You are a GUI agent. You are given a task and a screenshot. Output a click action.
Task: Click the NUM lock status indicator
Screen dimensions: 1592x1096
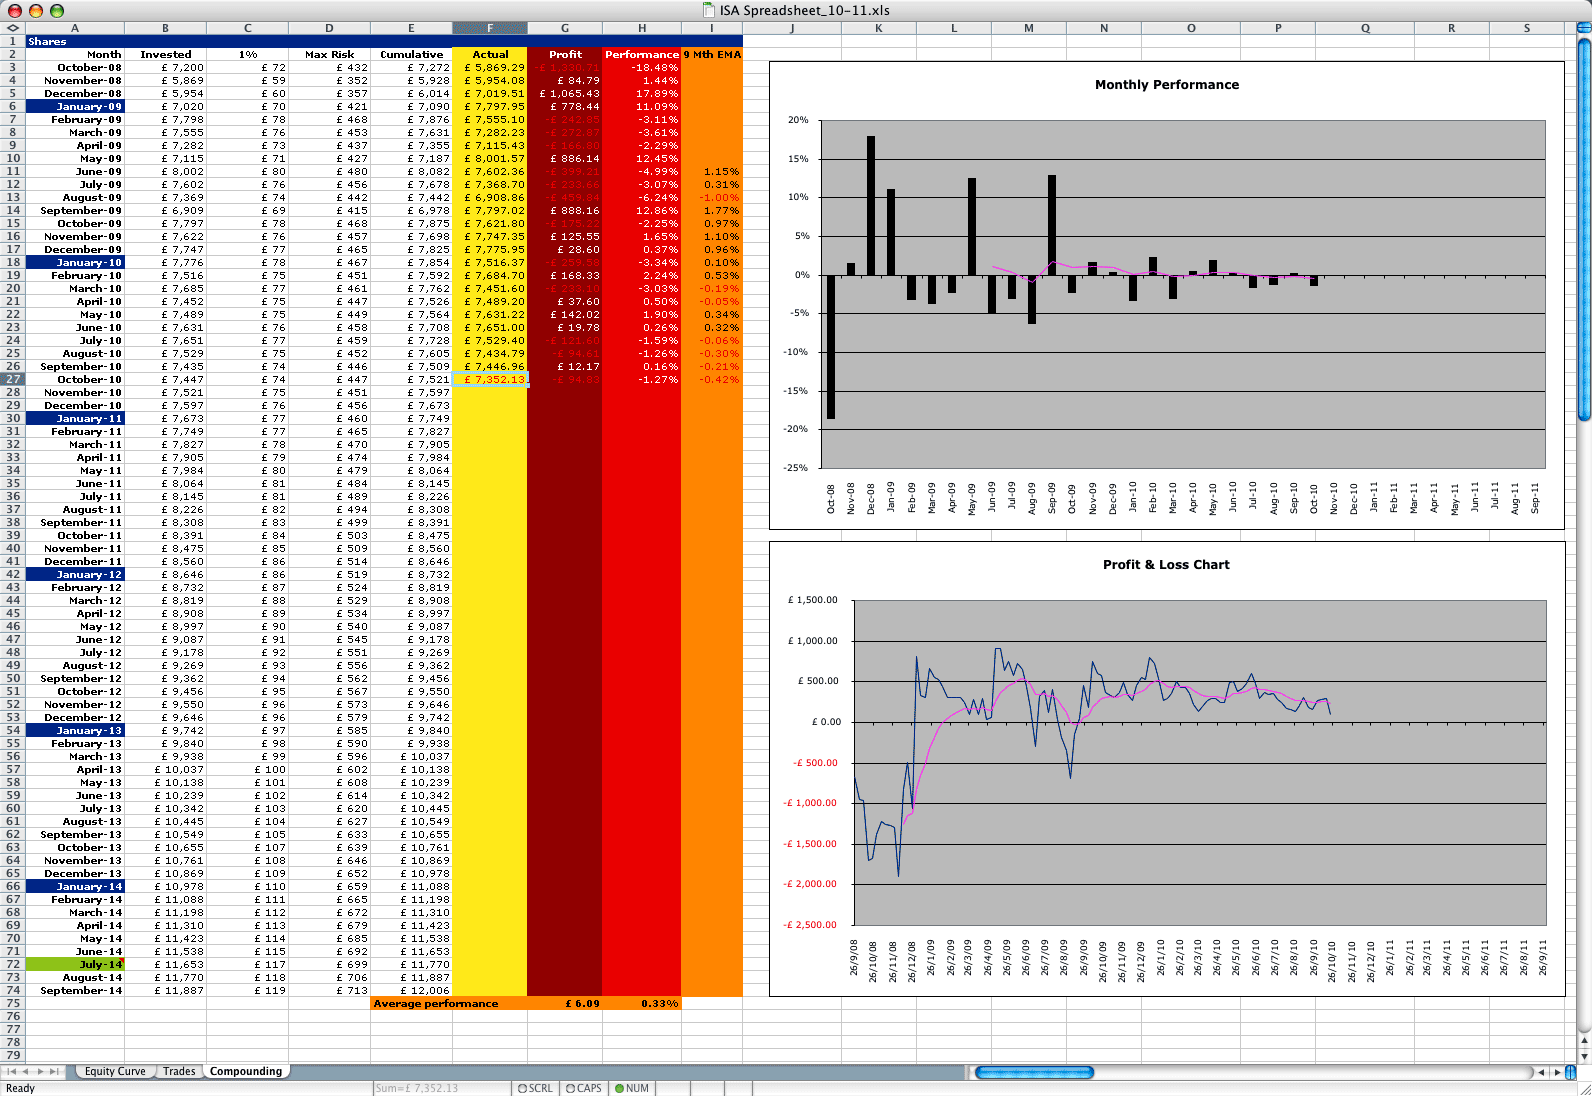pyautogui.click(x=632, y=1088)
